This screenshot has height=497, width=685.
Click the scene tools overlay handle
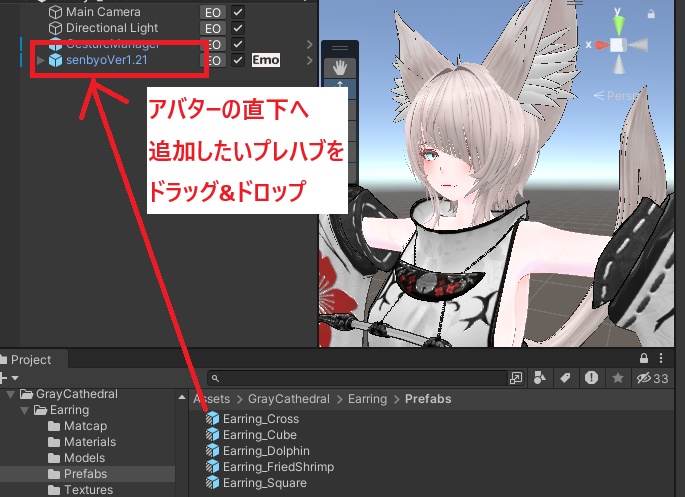point(340,48)
